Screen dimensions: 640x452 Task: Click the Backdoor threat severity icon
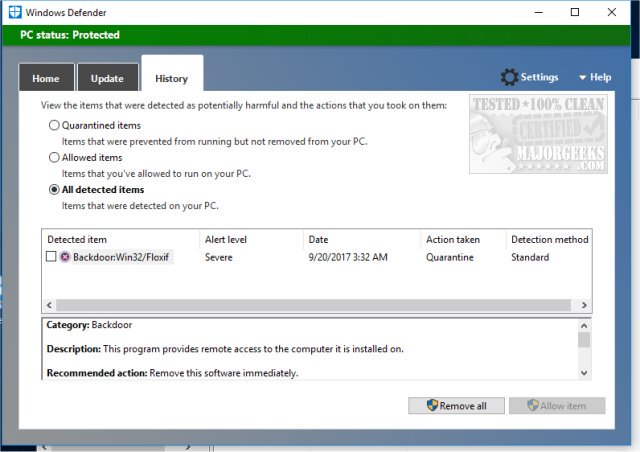tap(65, 257)
